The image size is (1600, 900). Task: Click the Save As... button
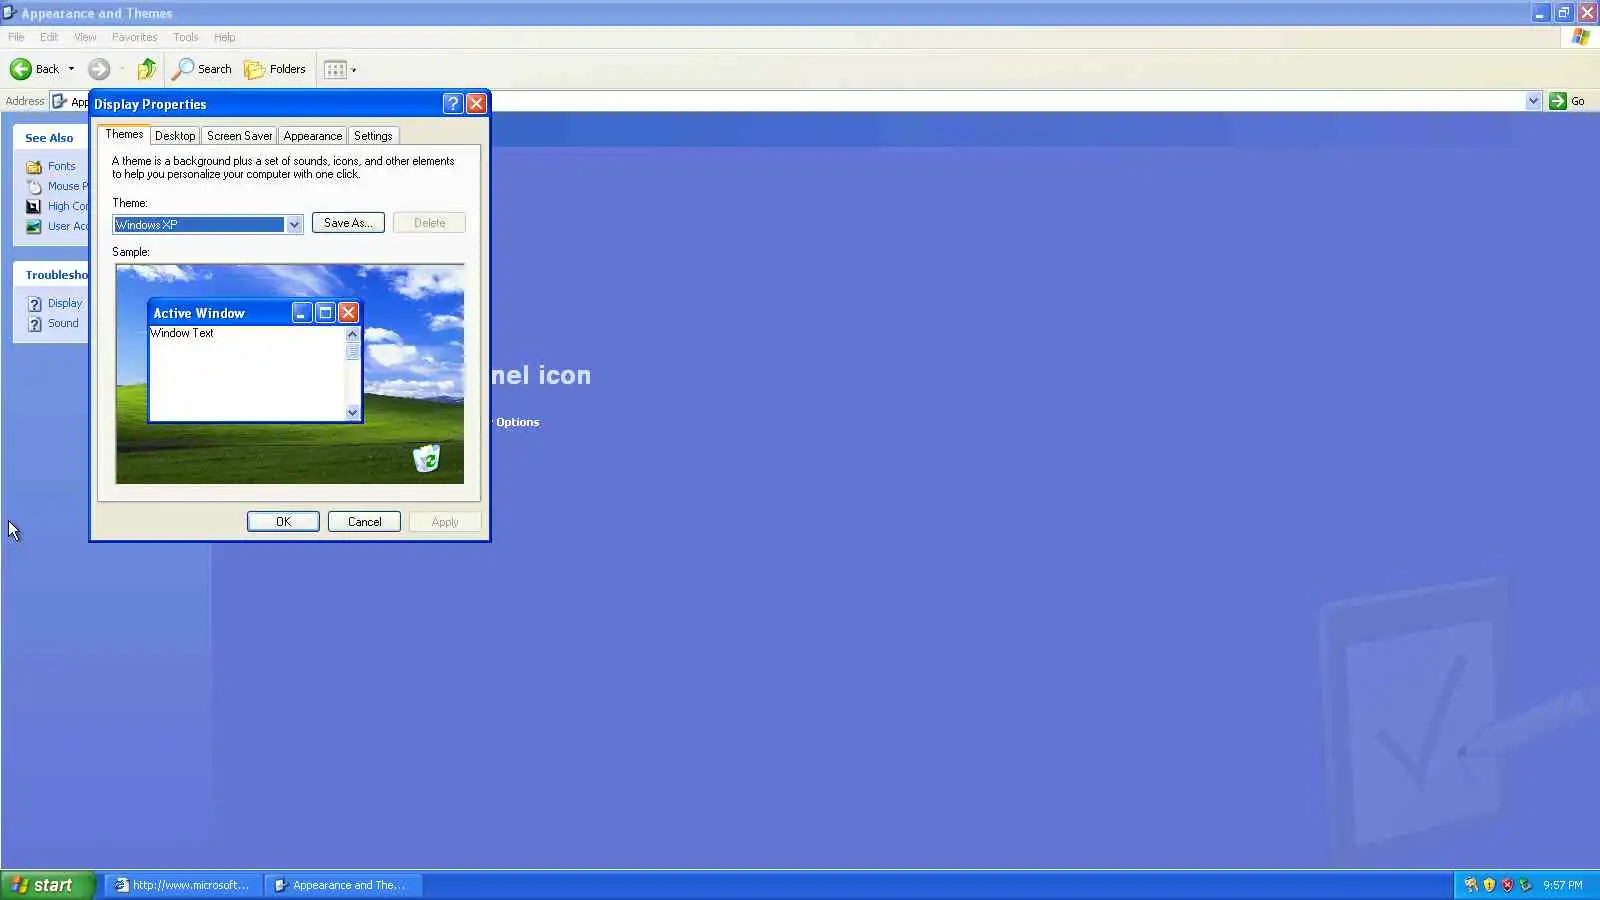(348, 223)
